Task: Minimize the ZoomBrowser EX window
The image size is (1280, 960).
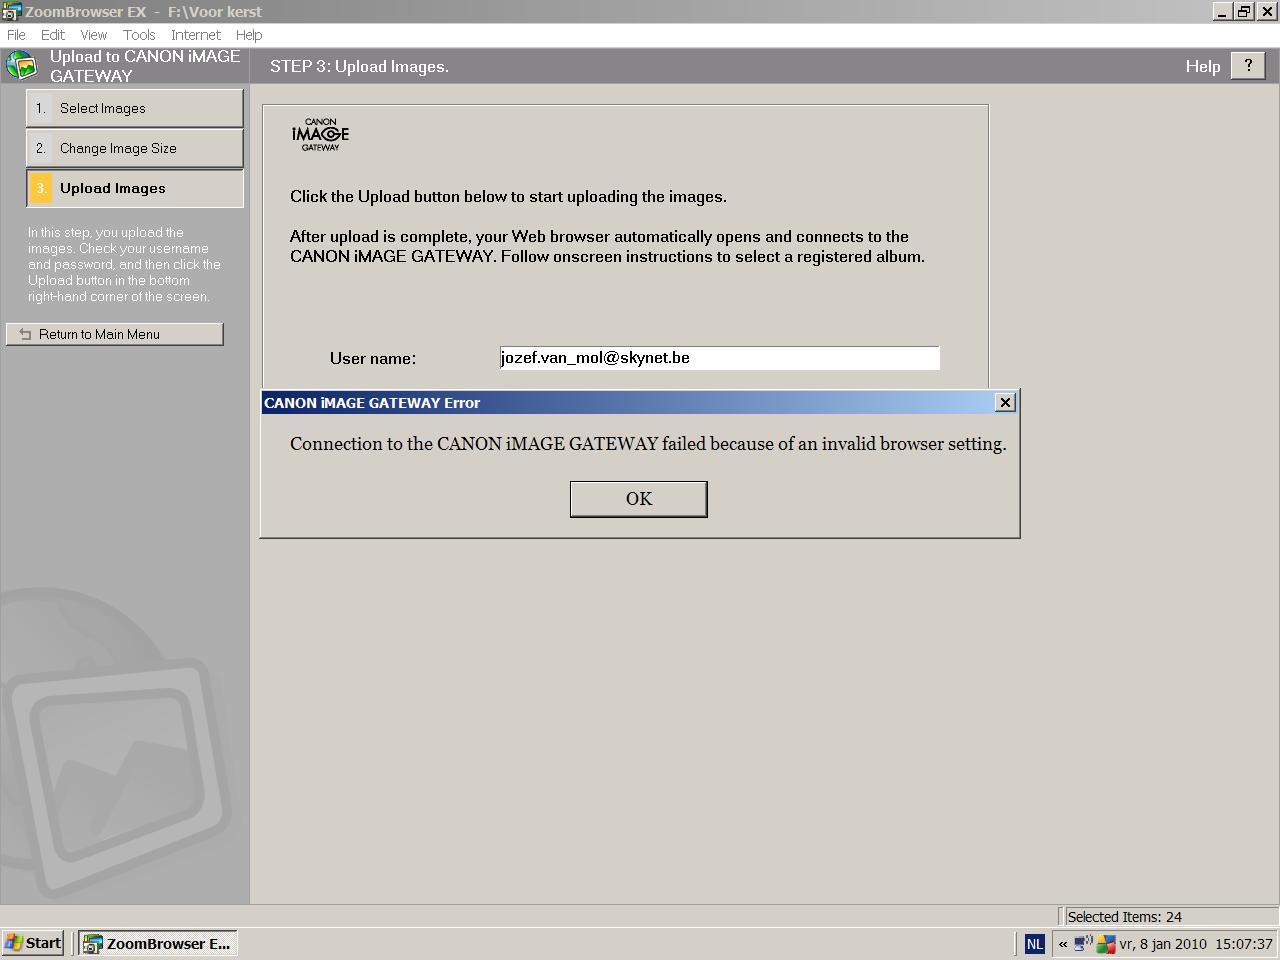Action: (1222, 12)
